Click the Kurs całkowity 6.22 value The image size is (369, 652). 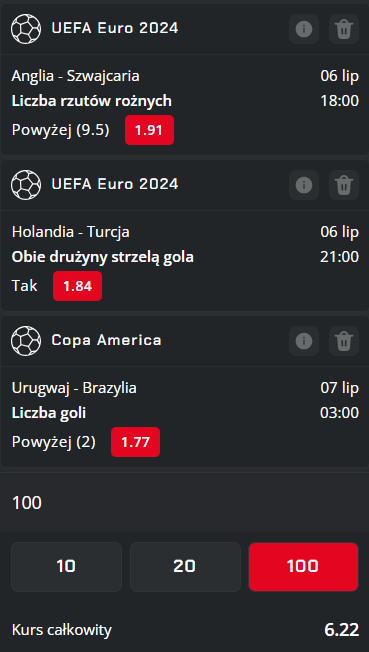click(342, 630)
